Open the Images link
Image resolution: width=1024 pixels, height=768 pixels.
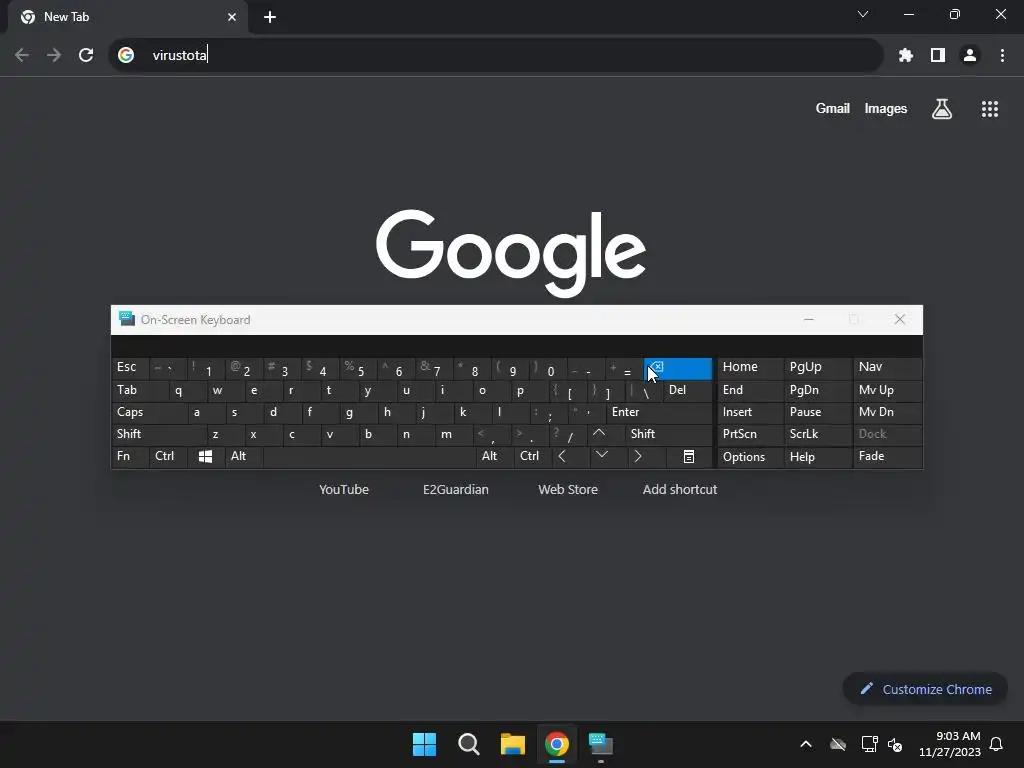(886, 109)
